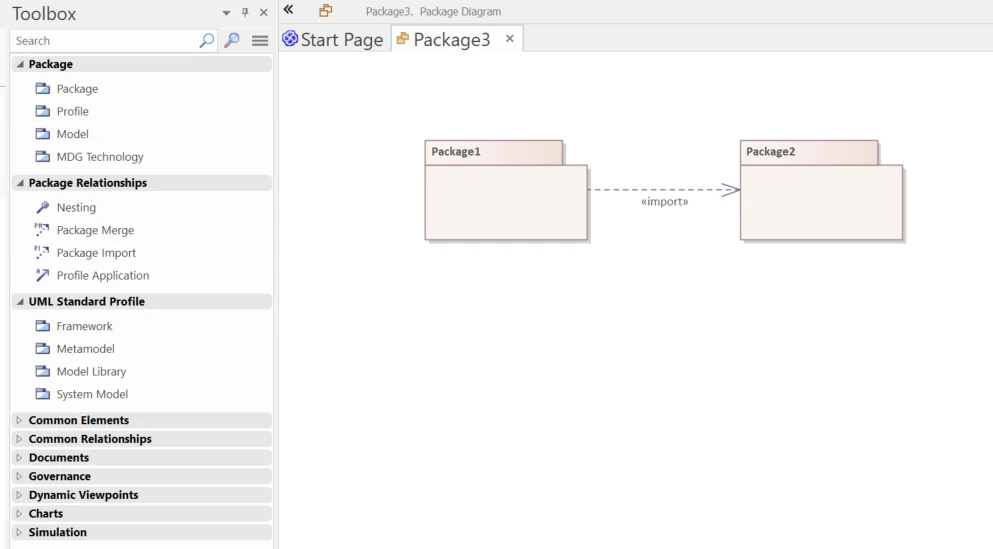Pick the Package Import connector tool
993x549 pixels.
[x=42, y=253]
